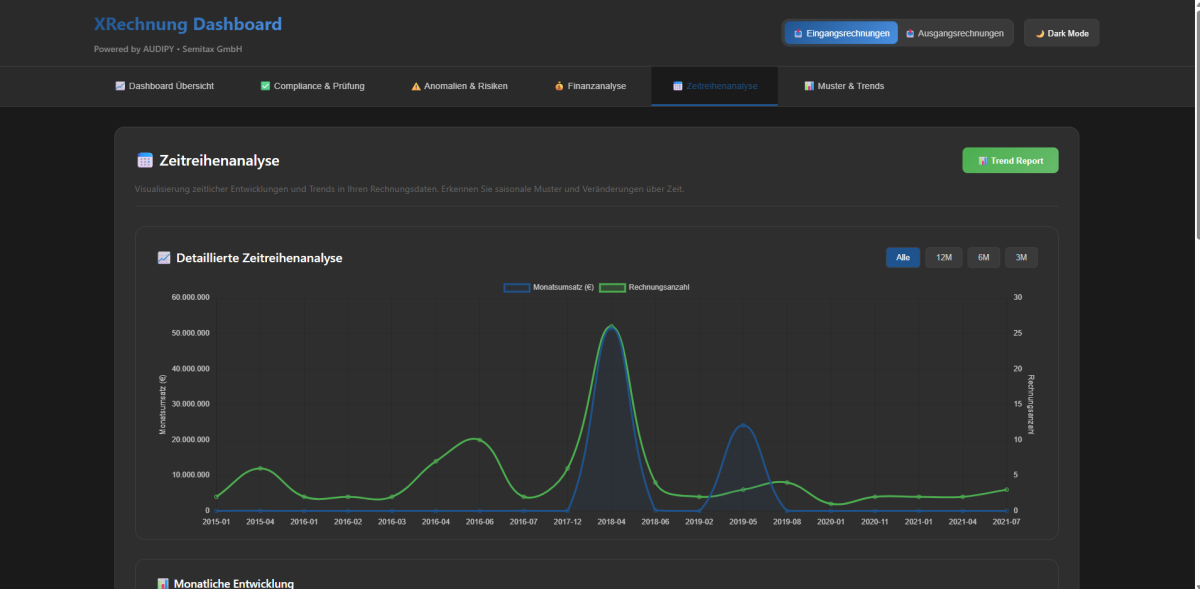The image size is (1200, 589).
Task: Switch to Eingangsrechnungen view
Action: tap(841, 33)
